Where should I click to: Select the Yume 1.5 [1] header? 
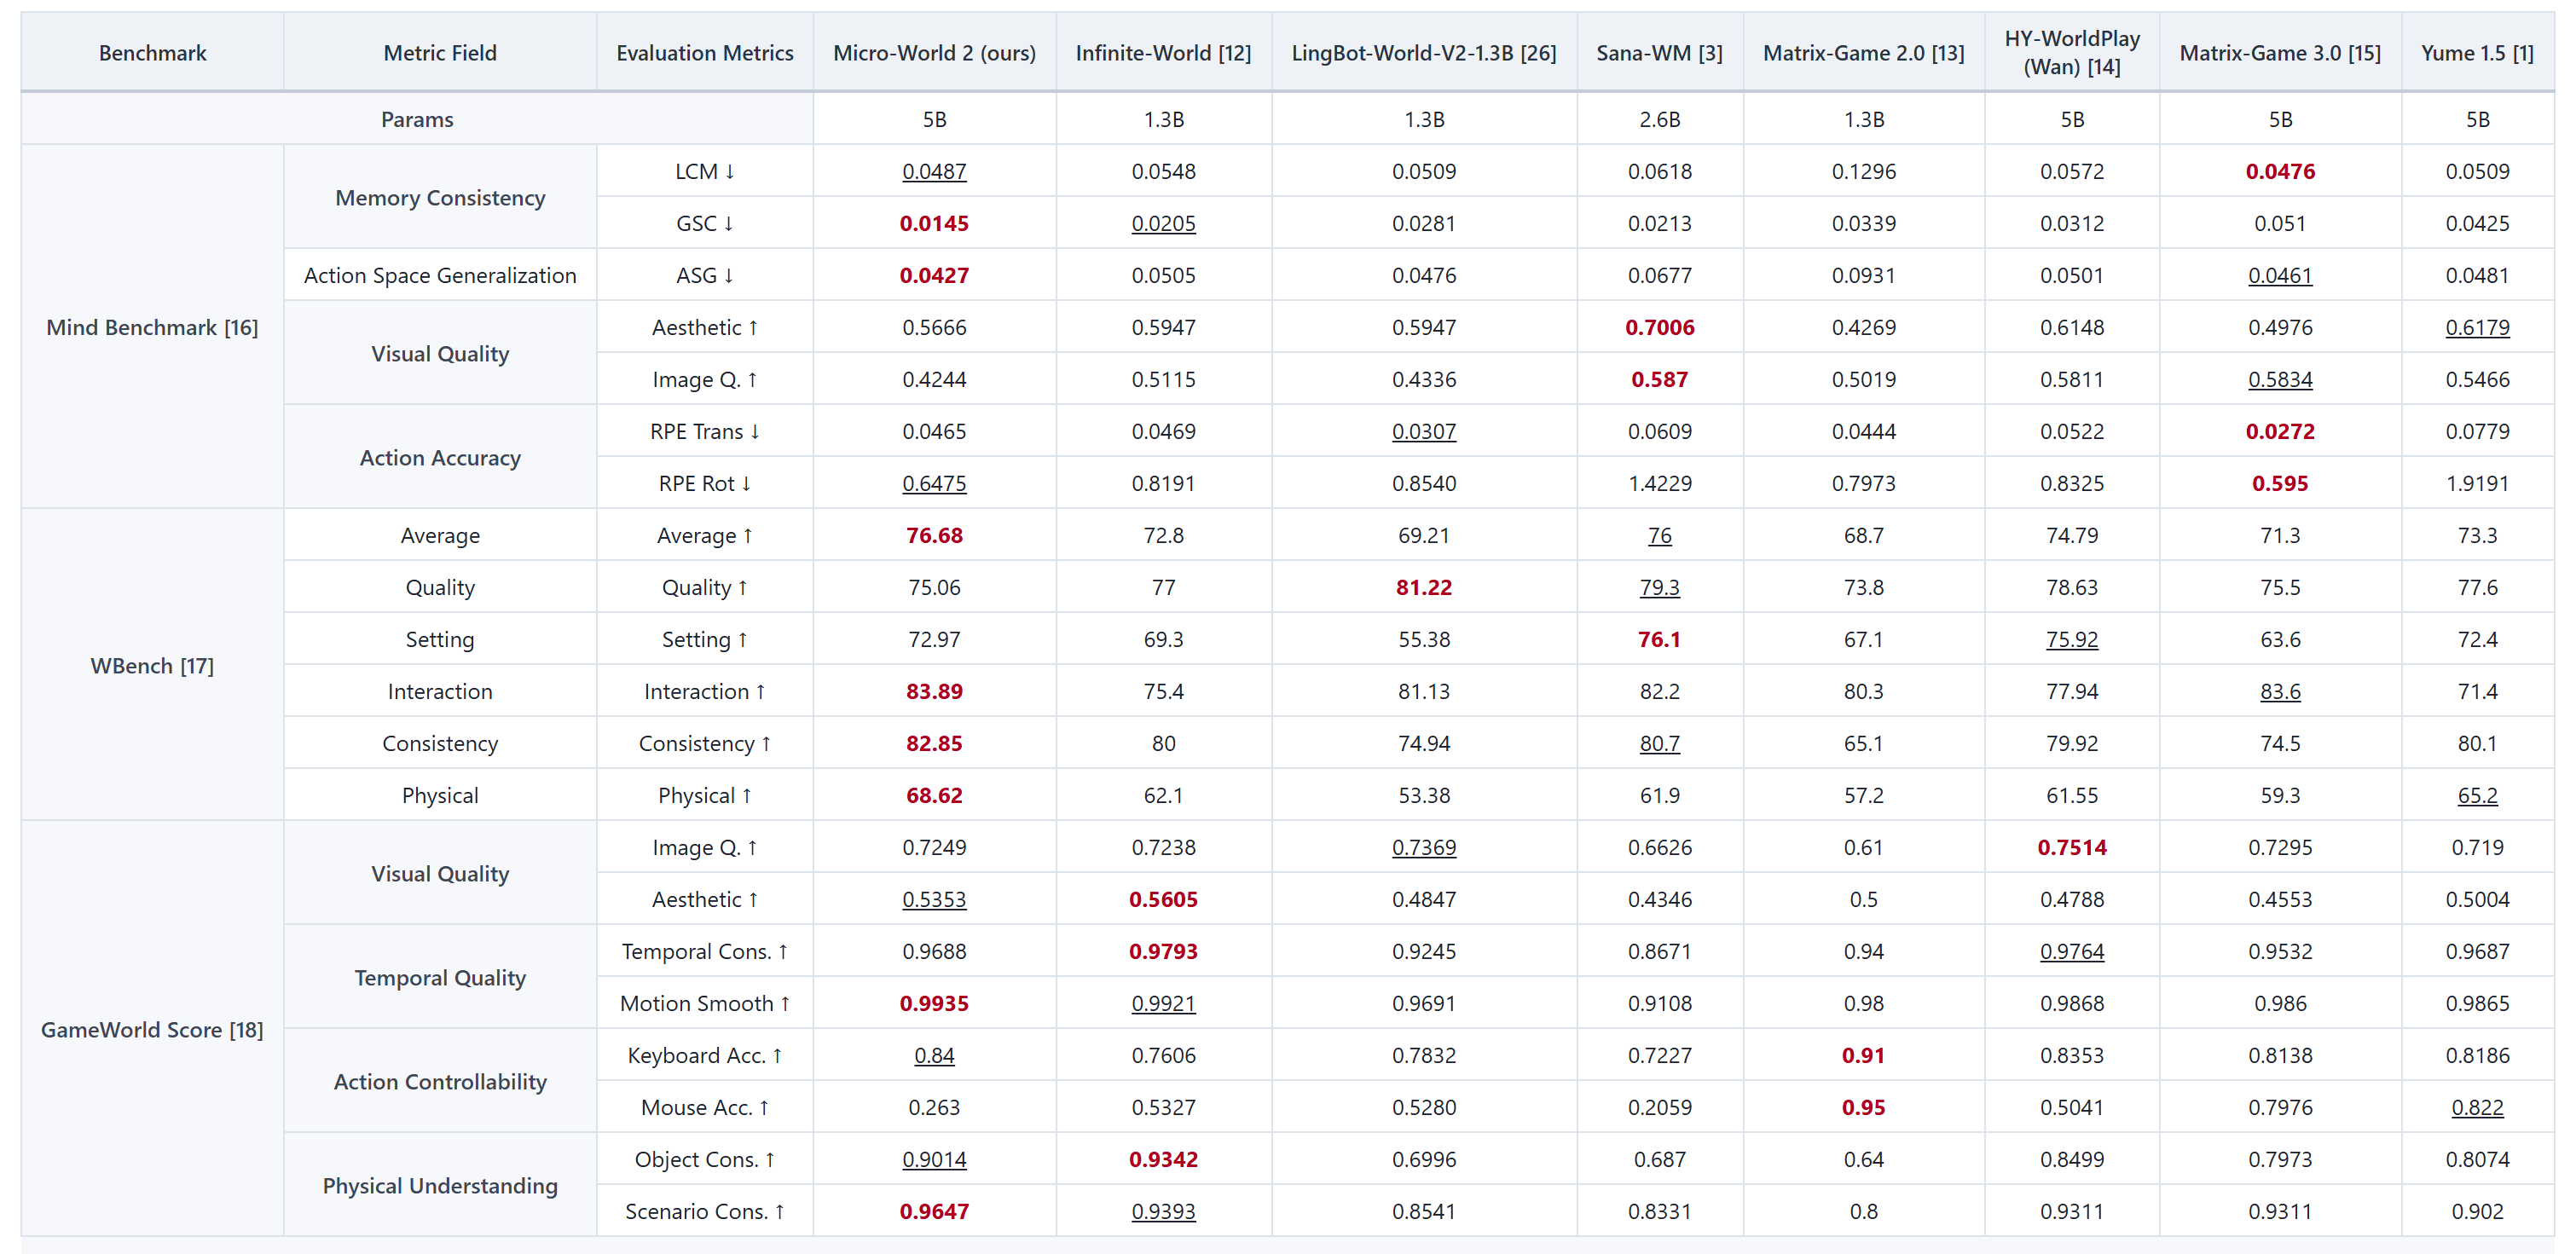pos(2477,53)
